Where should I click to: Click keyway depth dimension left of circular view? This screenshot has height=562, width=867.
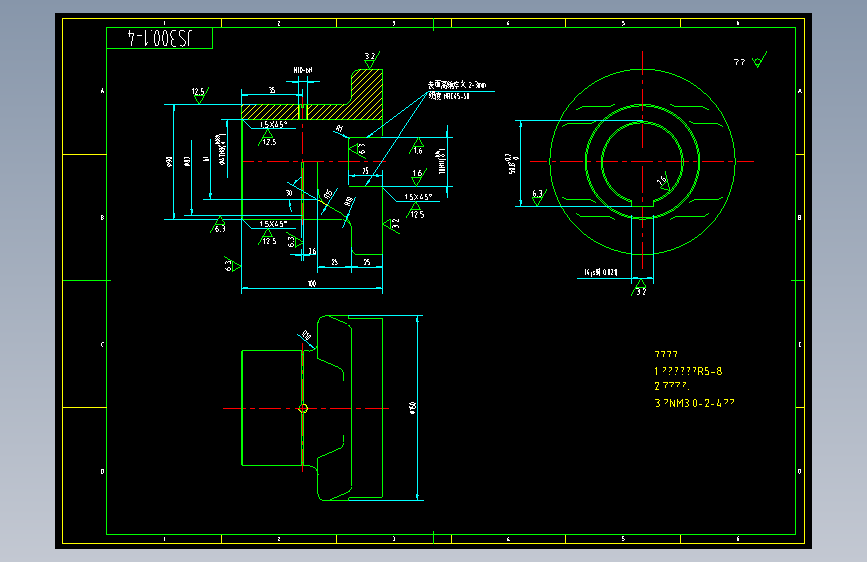coord(512,164)
